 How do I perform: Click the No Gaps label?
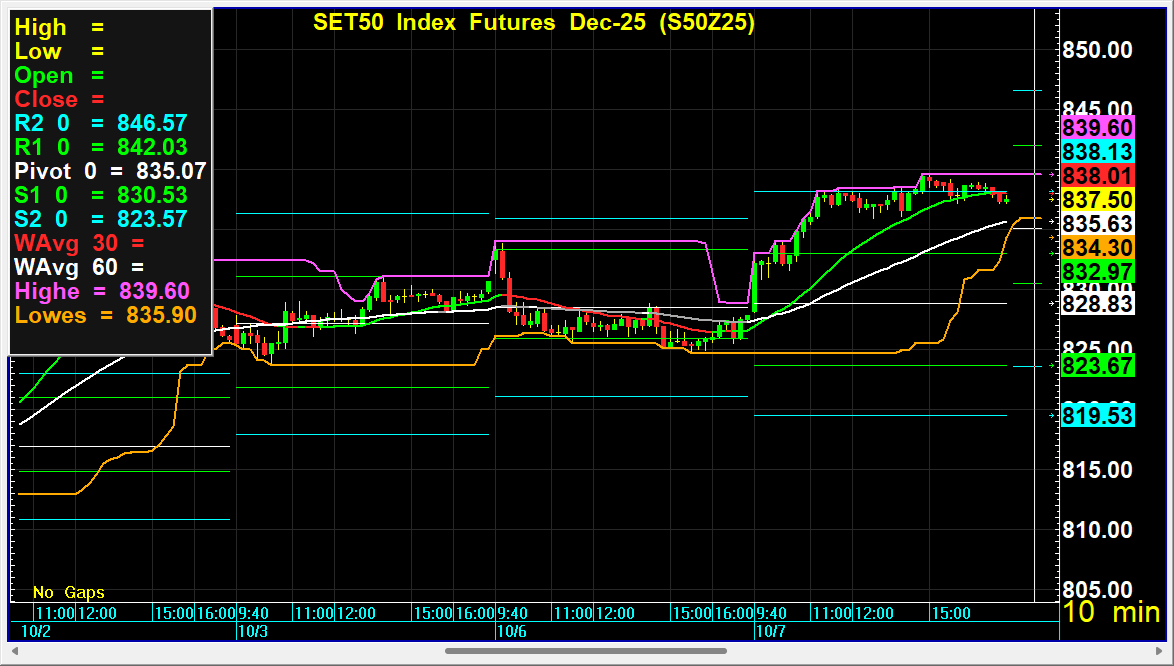tap(68, 593)
